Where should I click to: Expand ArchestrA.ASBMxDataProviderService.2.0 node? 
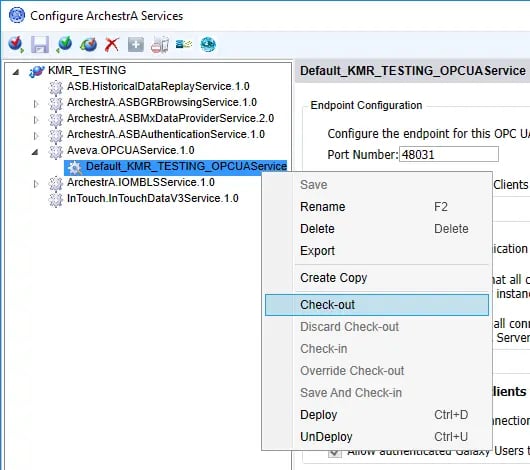(36, 120)
